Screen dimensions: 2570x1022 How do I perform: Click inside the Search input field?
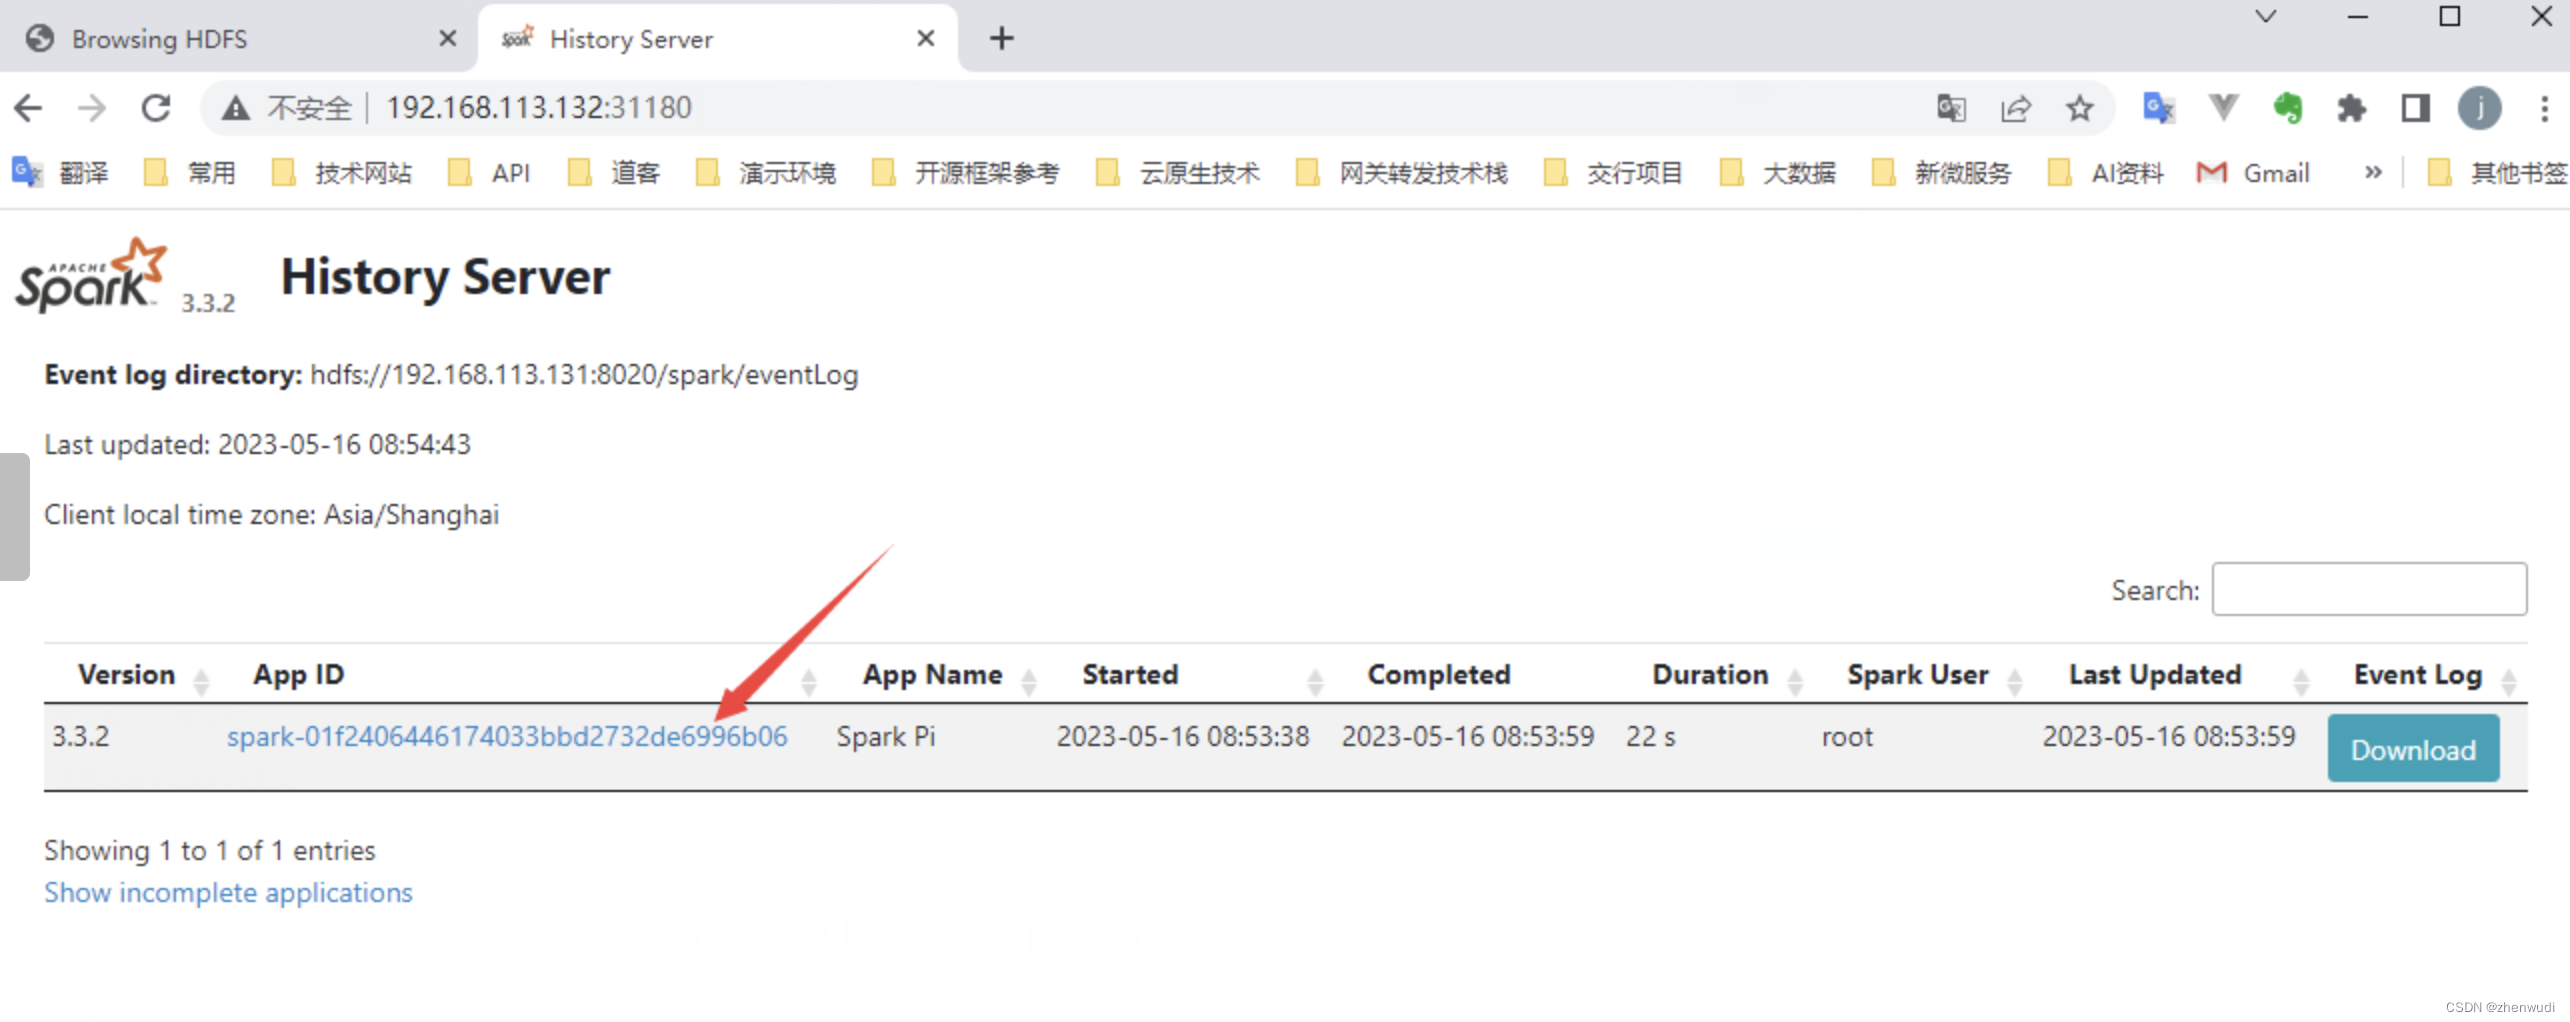click(2369, 589)
